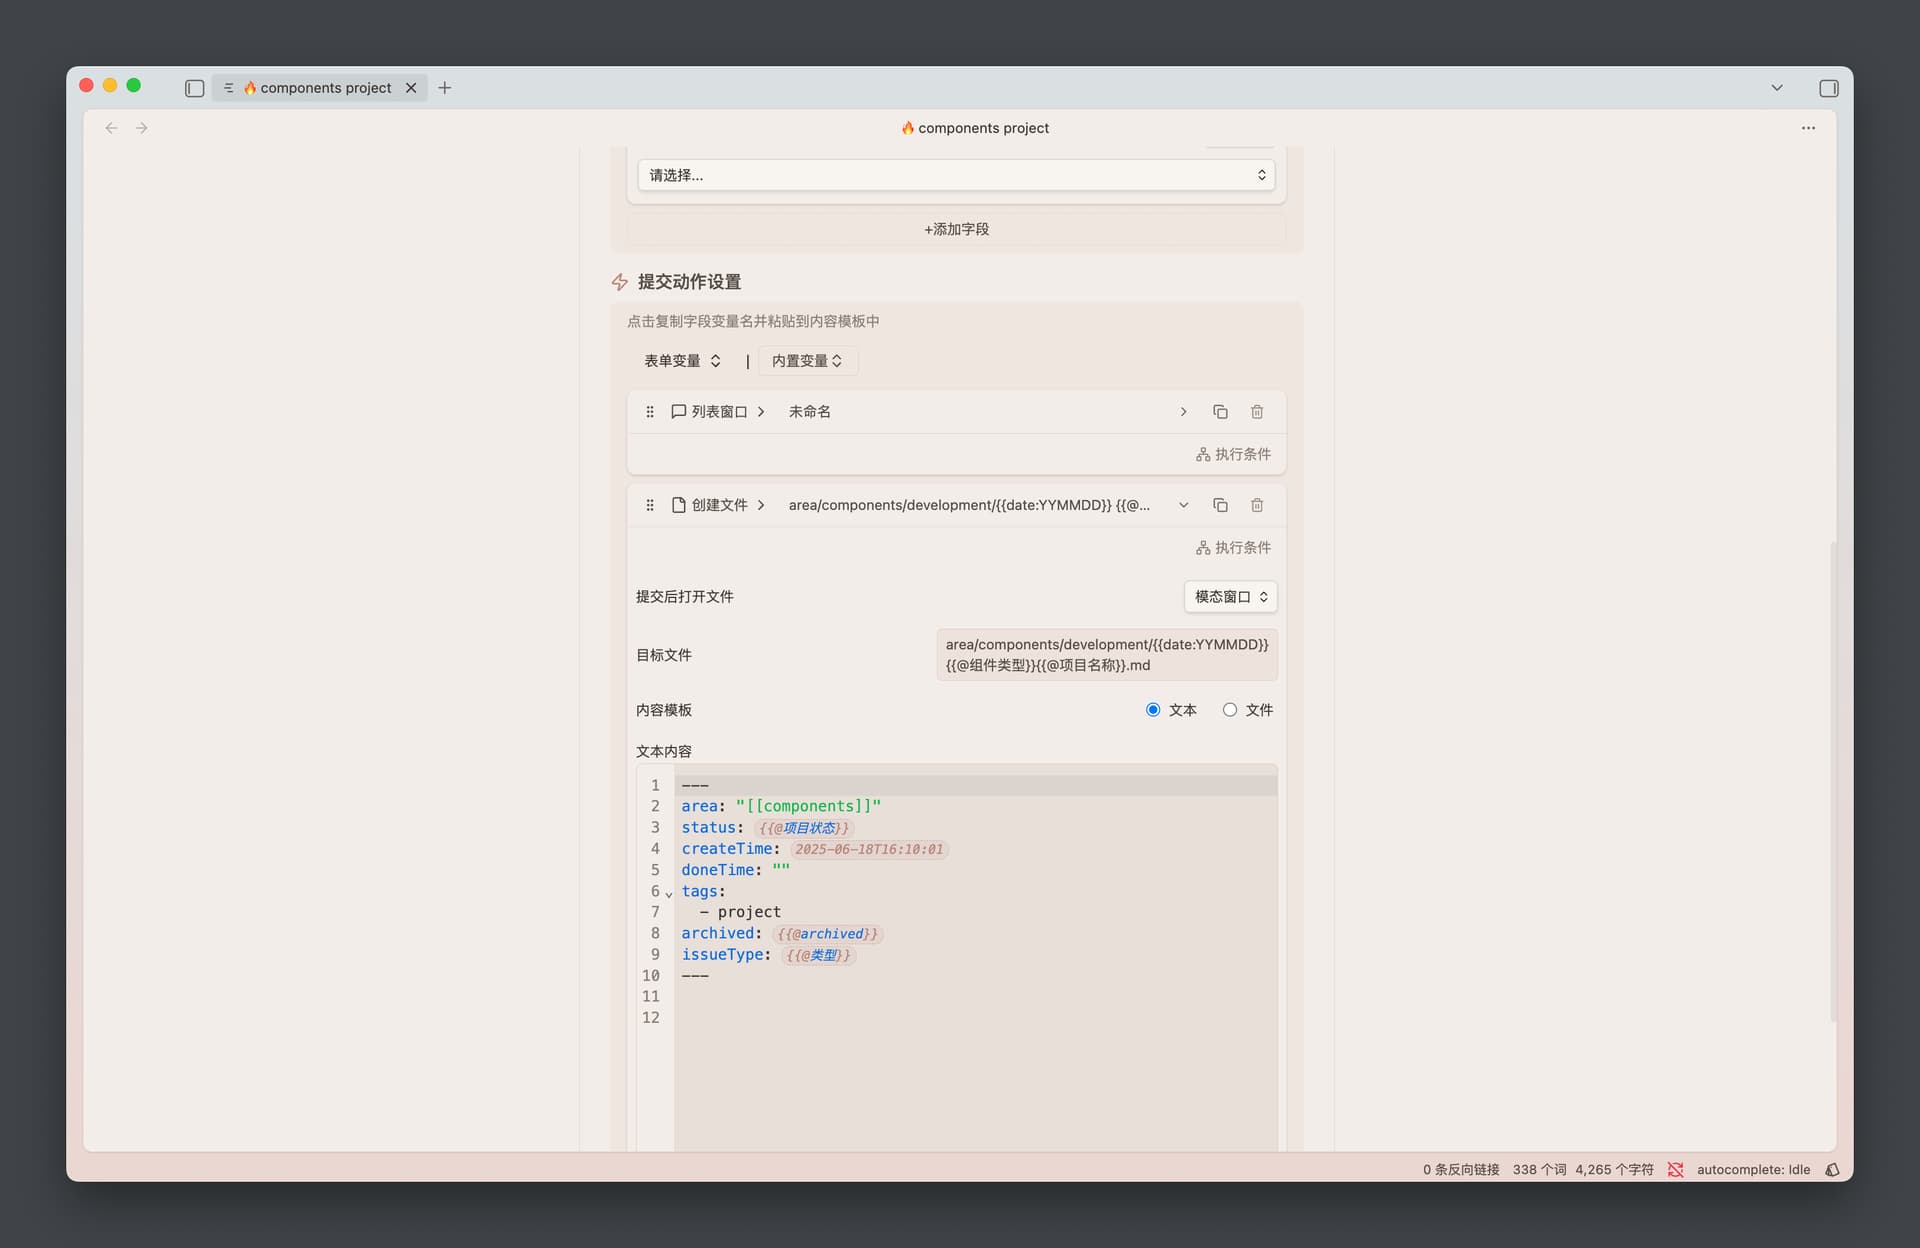Image resolution: width=1920 pixels, height=1248 pixels.
Task: Open the 内置变量 selector
Action: click(x=807, y=361)
